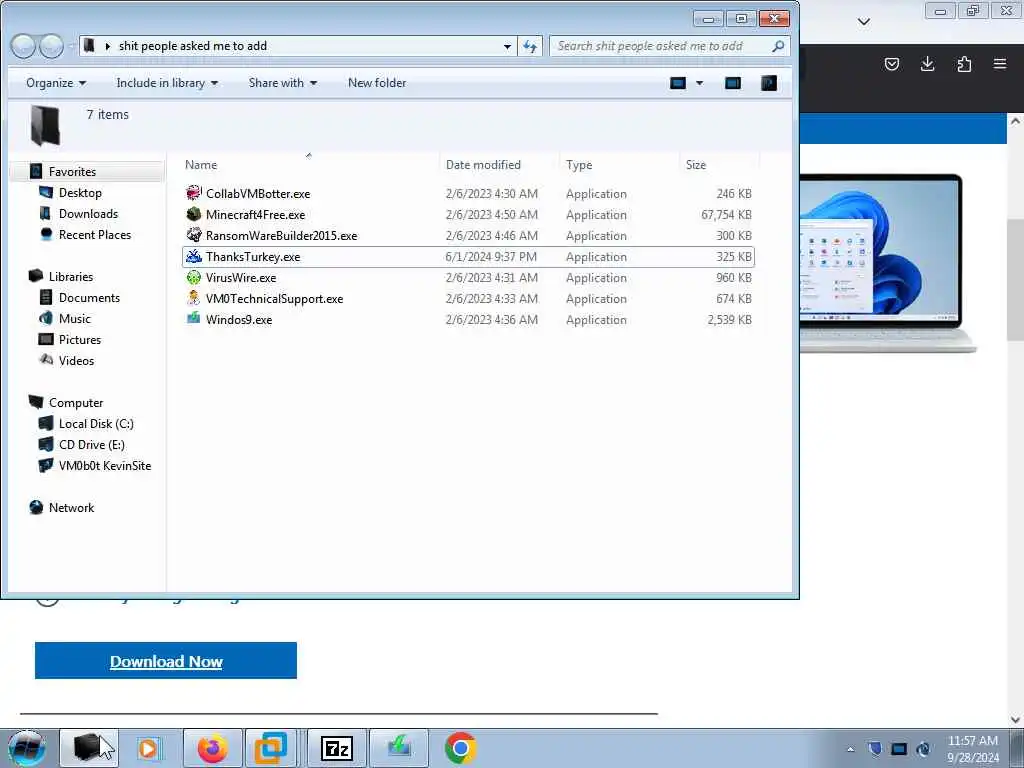The image size is (1024, 768).
Task: Expand the address path arrow
Action: 108,46
